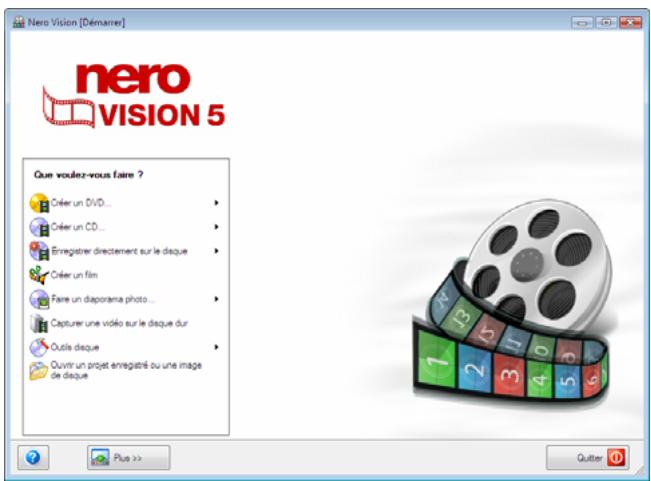Click the Quitter button label
This screenshot has width=651, height=481.
click(590, 458)
